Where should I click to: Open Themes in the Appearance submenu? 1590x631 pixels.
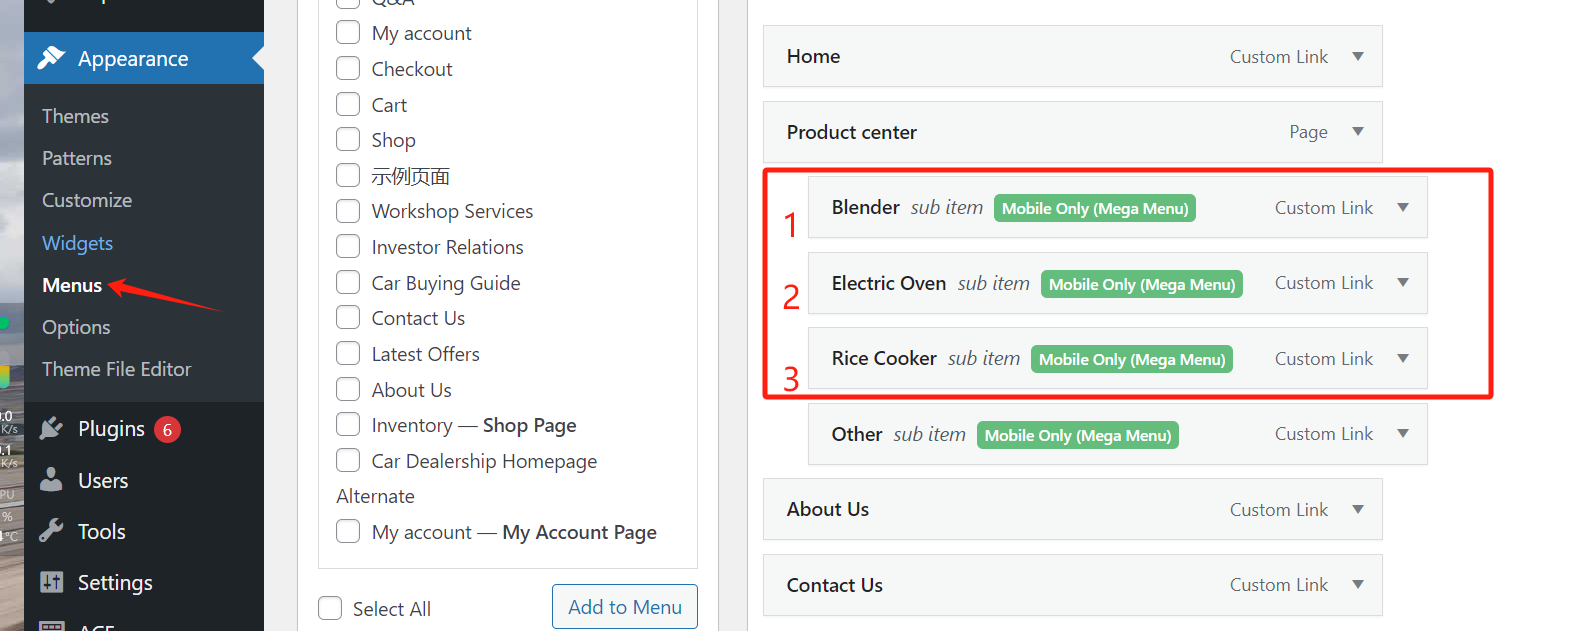(75, 116)
